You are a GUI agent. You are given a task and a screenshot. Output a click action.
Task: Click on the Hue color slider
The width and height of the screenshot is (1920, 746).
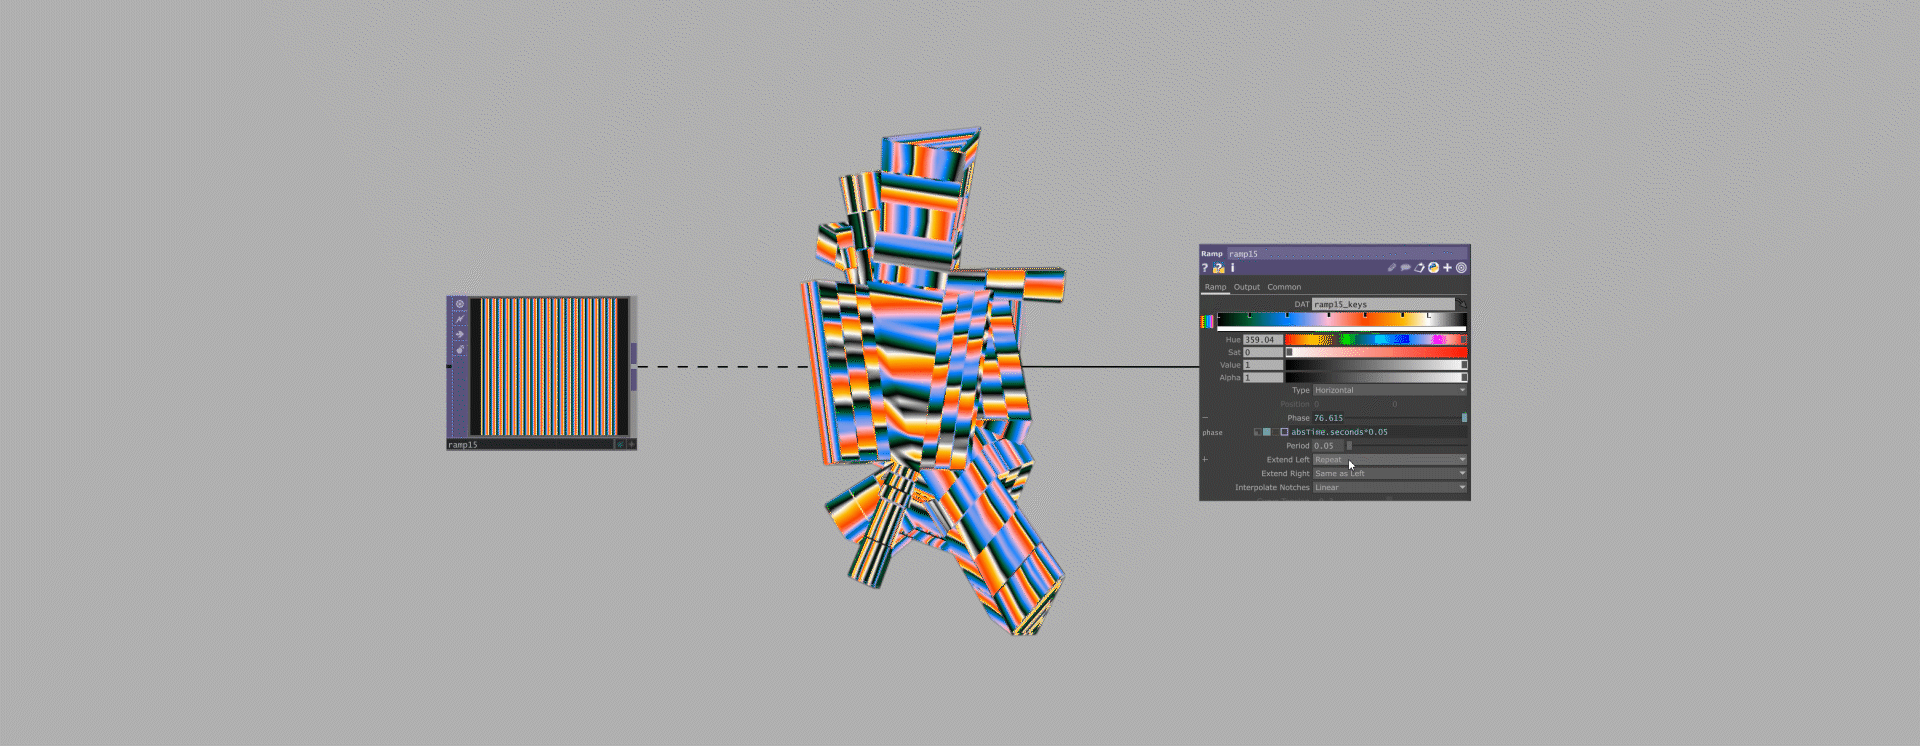1376,340
